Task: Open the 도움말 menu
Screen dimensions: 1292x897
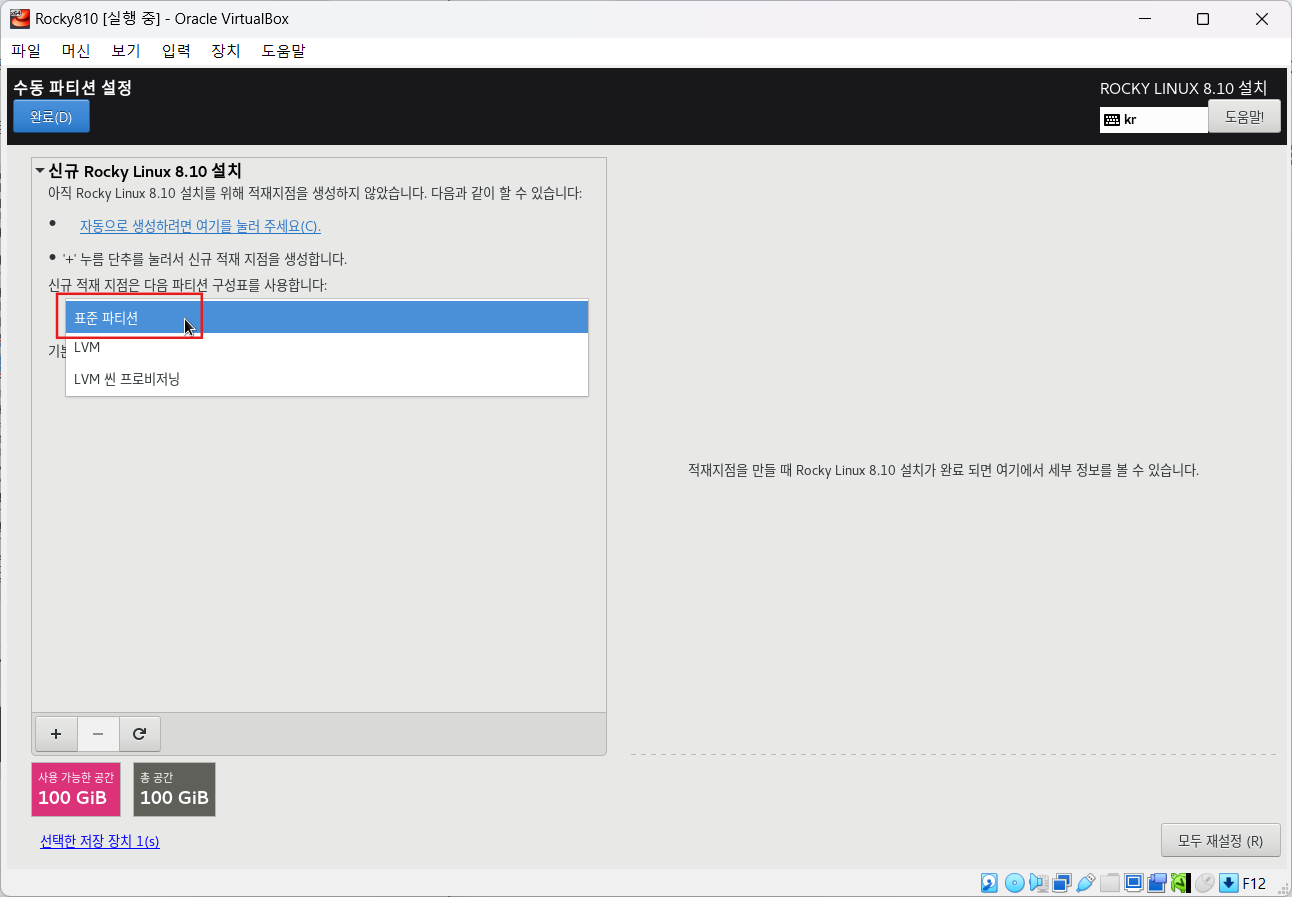Action: (283, 51)
